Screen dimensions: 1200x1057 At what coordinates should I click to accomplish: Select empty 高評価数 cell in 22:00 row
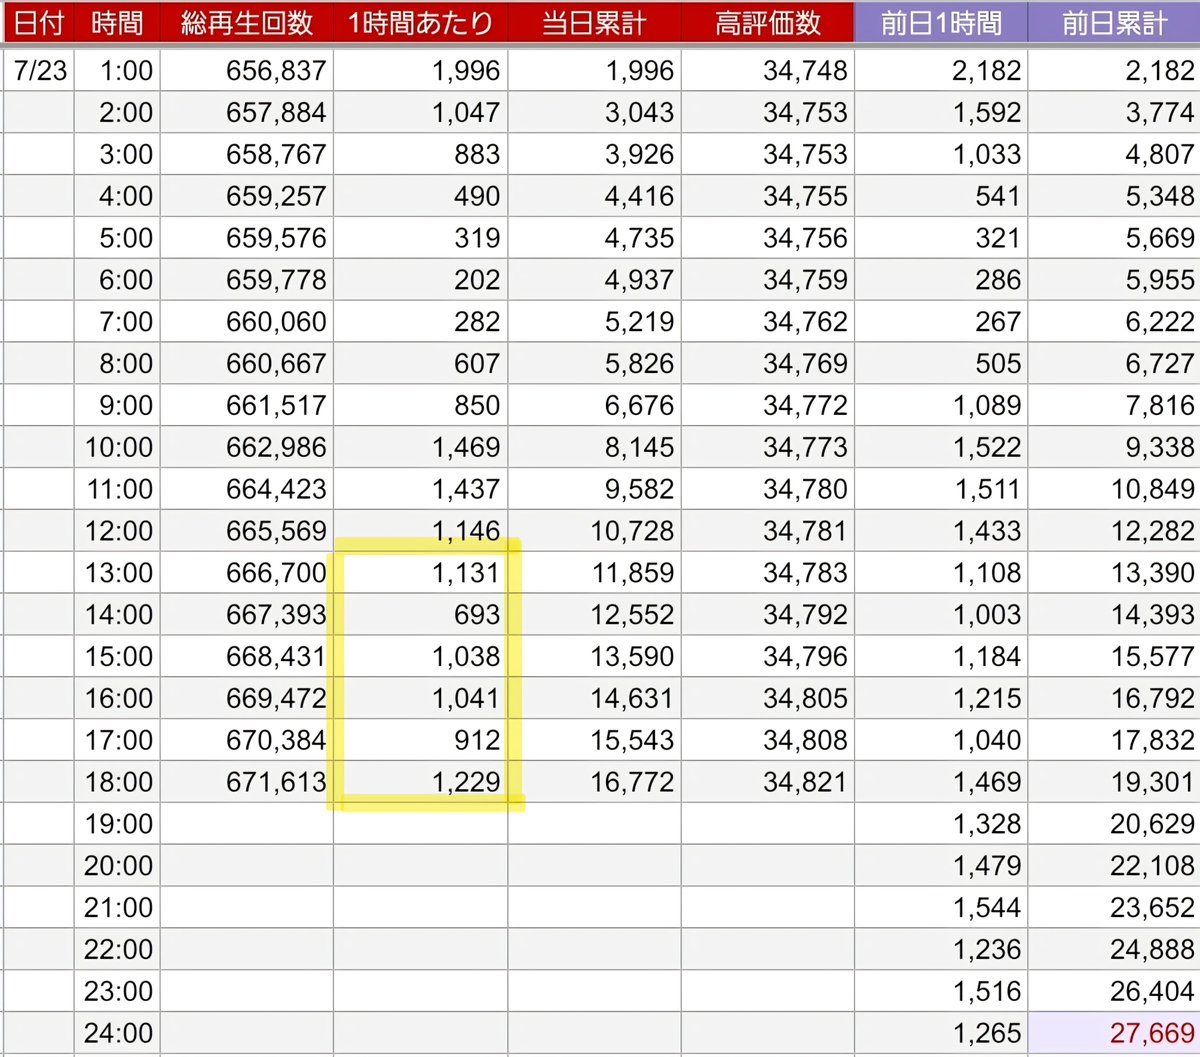tap(768, 949)
